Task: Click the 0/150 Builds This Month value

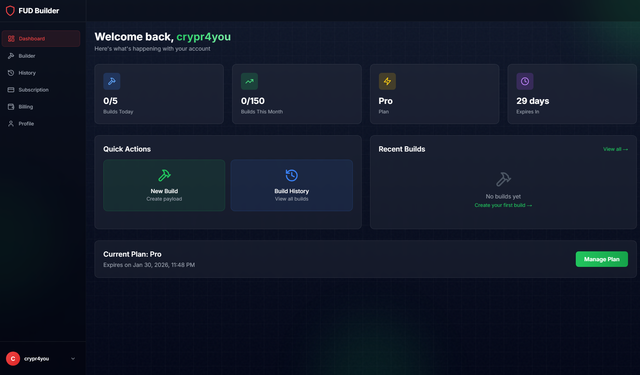Action: click(x=253, y=101)
